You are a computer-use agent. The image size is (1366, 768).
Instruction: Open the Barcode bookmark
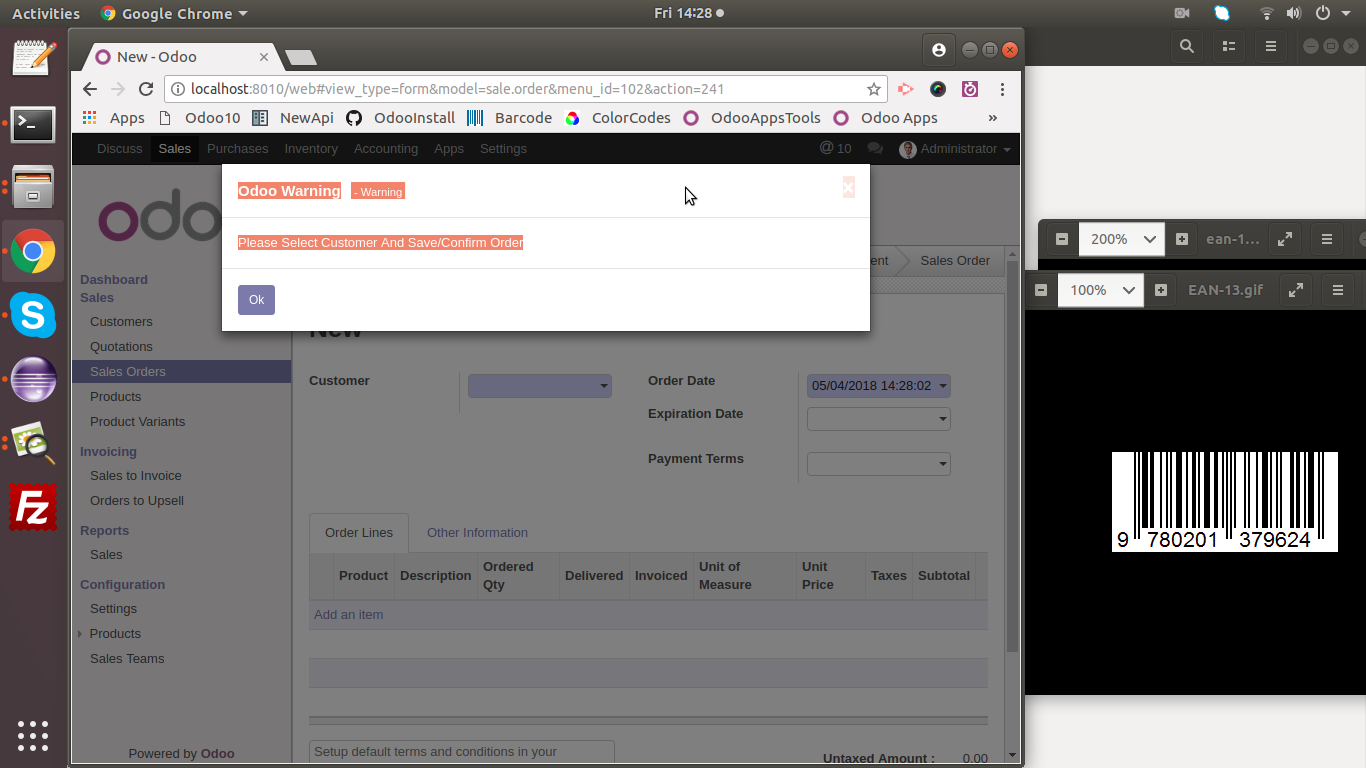pyautogui.click(x=509, y=117)
